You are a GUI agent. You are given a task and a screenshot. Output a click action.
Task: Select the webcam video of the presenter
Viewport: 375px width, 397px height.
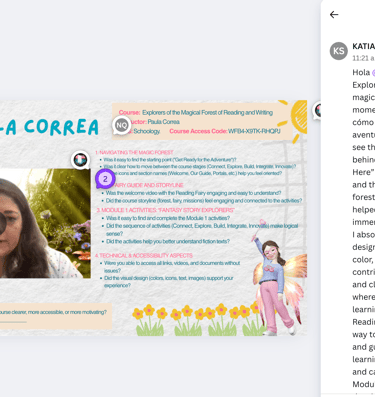[45, 223]
